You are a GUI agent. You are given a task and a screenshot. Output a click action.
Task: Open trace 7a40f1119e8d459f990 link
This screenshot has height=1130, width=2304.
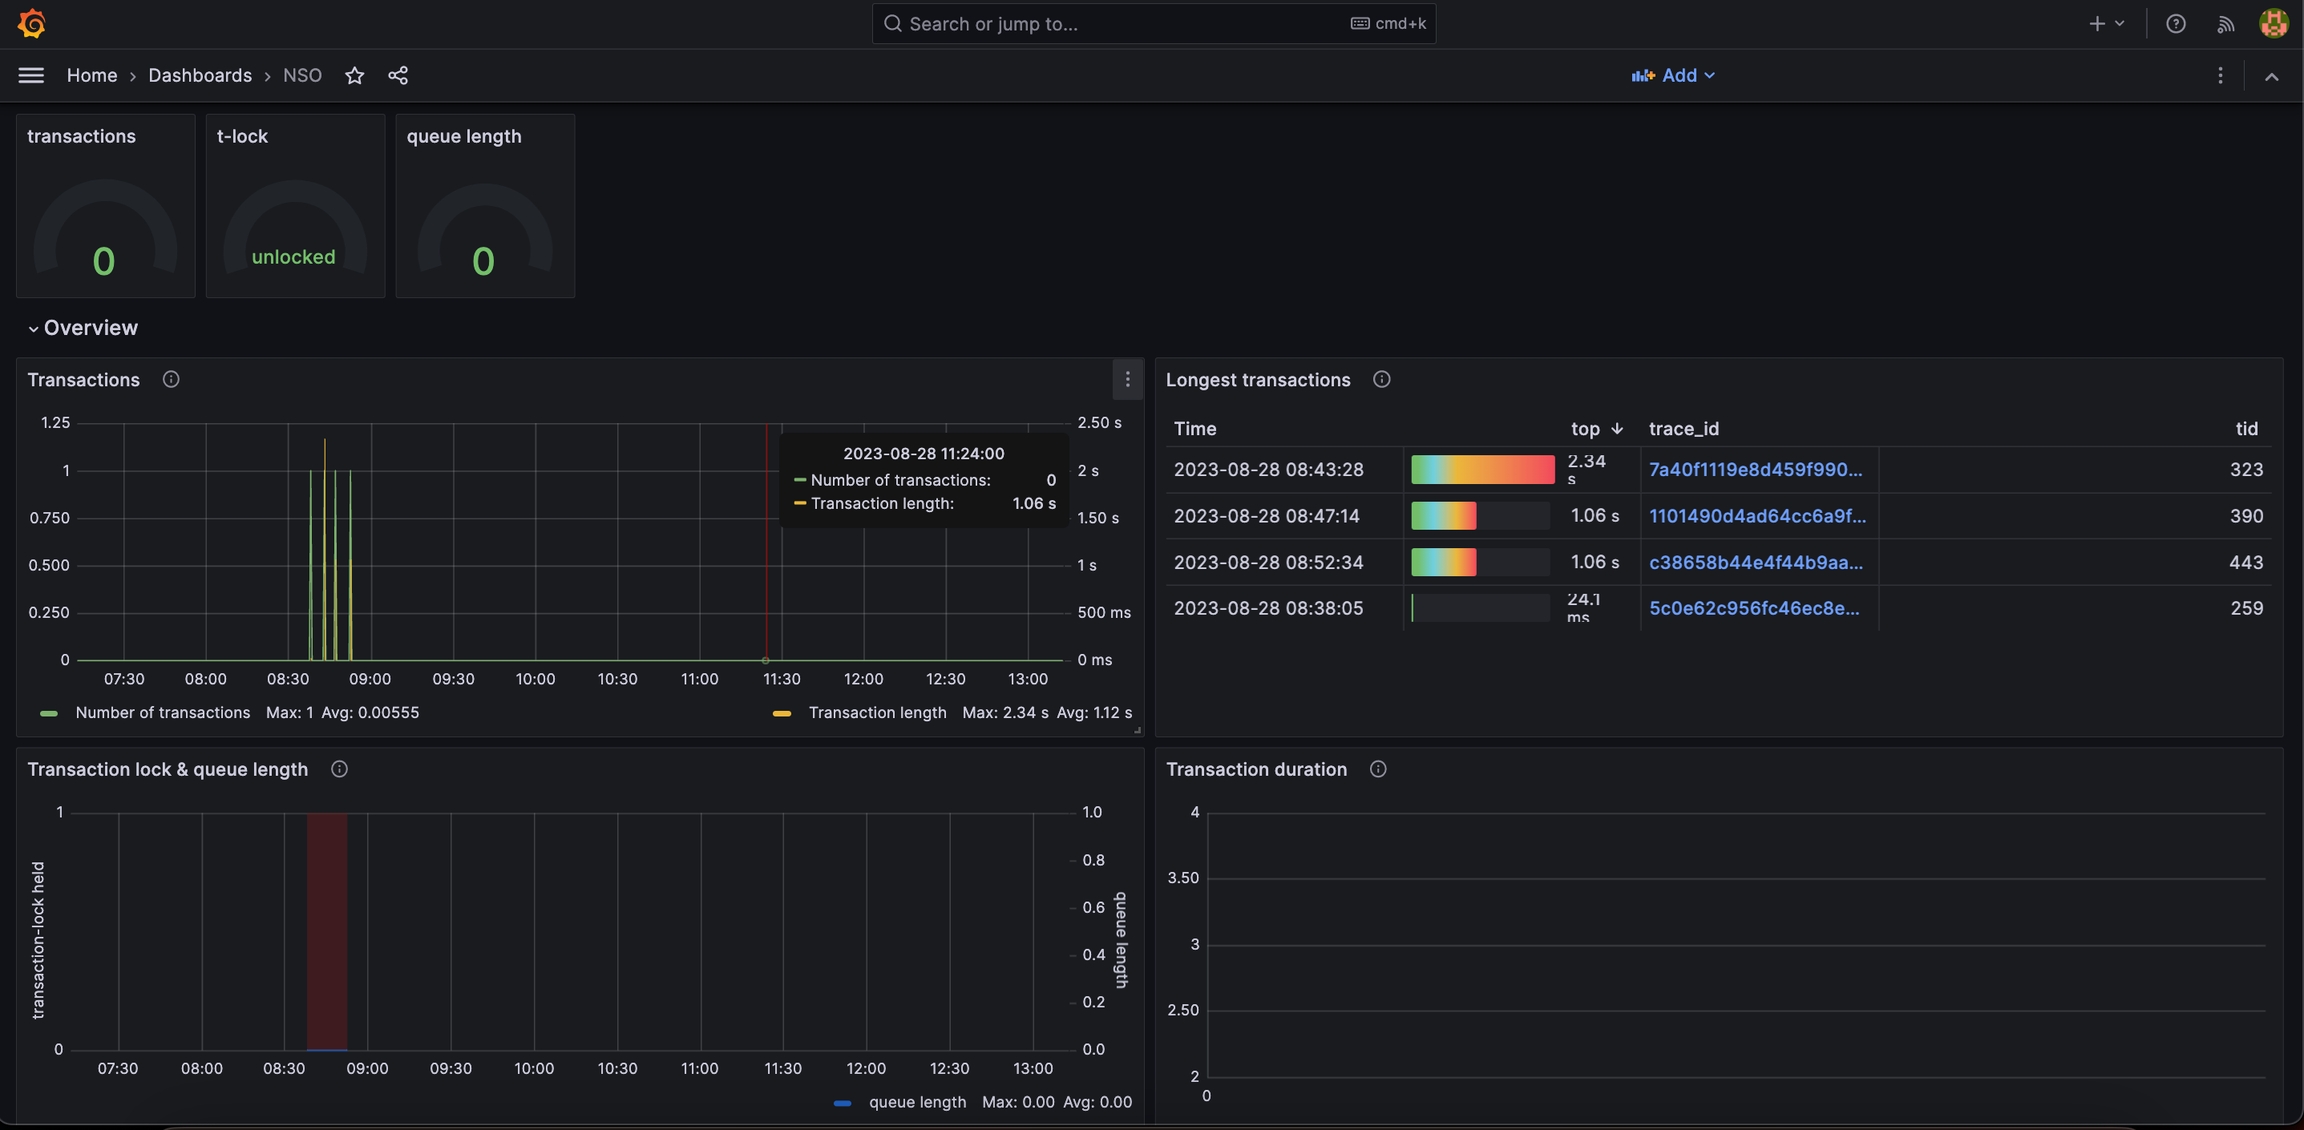(1755, 470)
